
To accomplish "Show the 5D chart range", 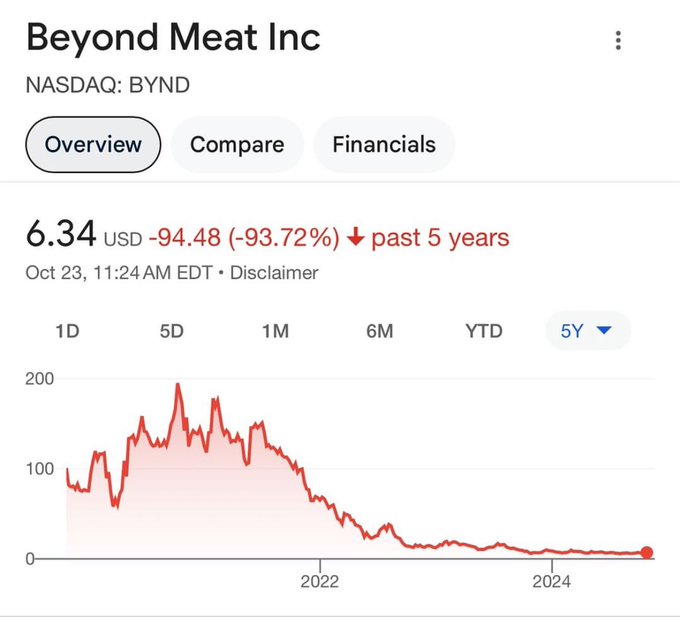I will pyautogui.click(x=171, y=331).
